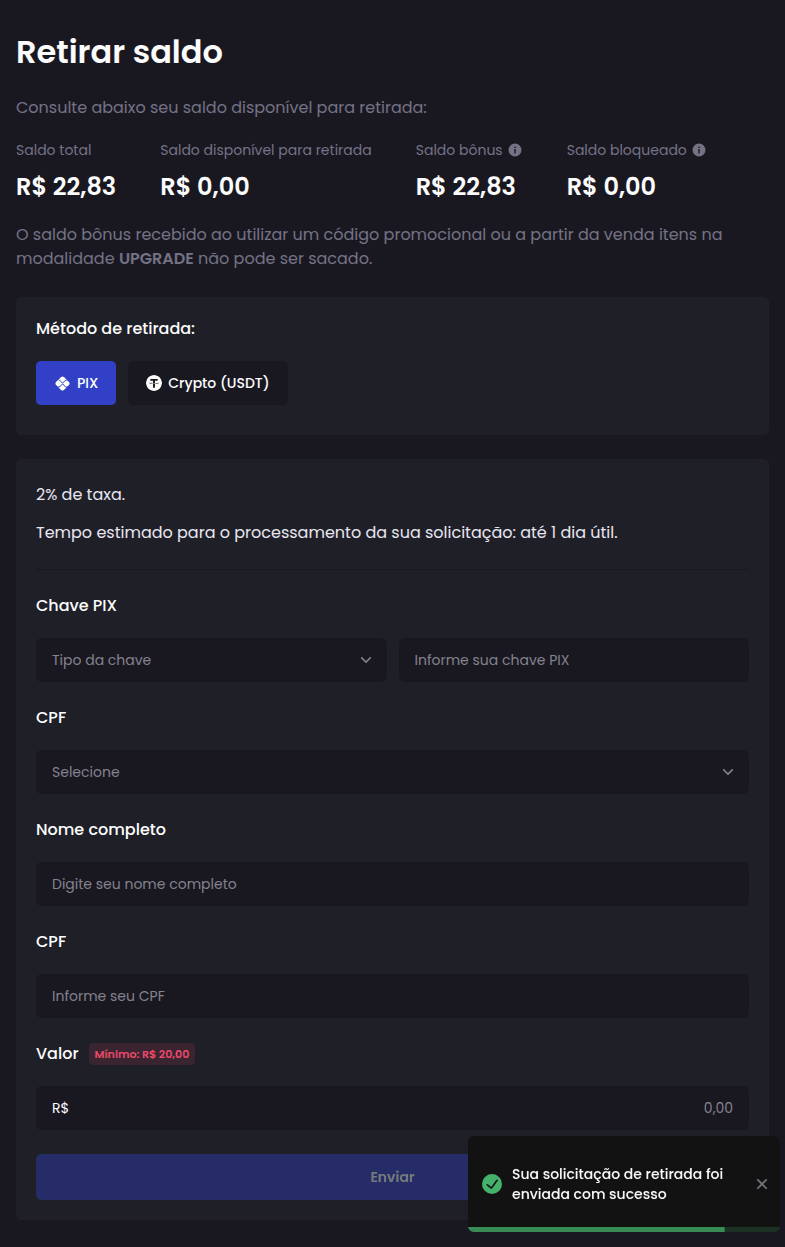Viewport: 785px width, 1247px height.
Task: Click the success notification message text
Action: pos(617,1184)
